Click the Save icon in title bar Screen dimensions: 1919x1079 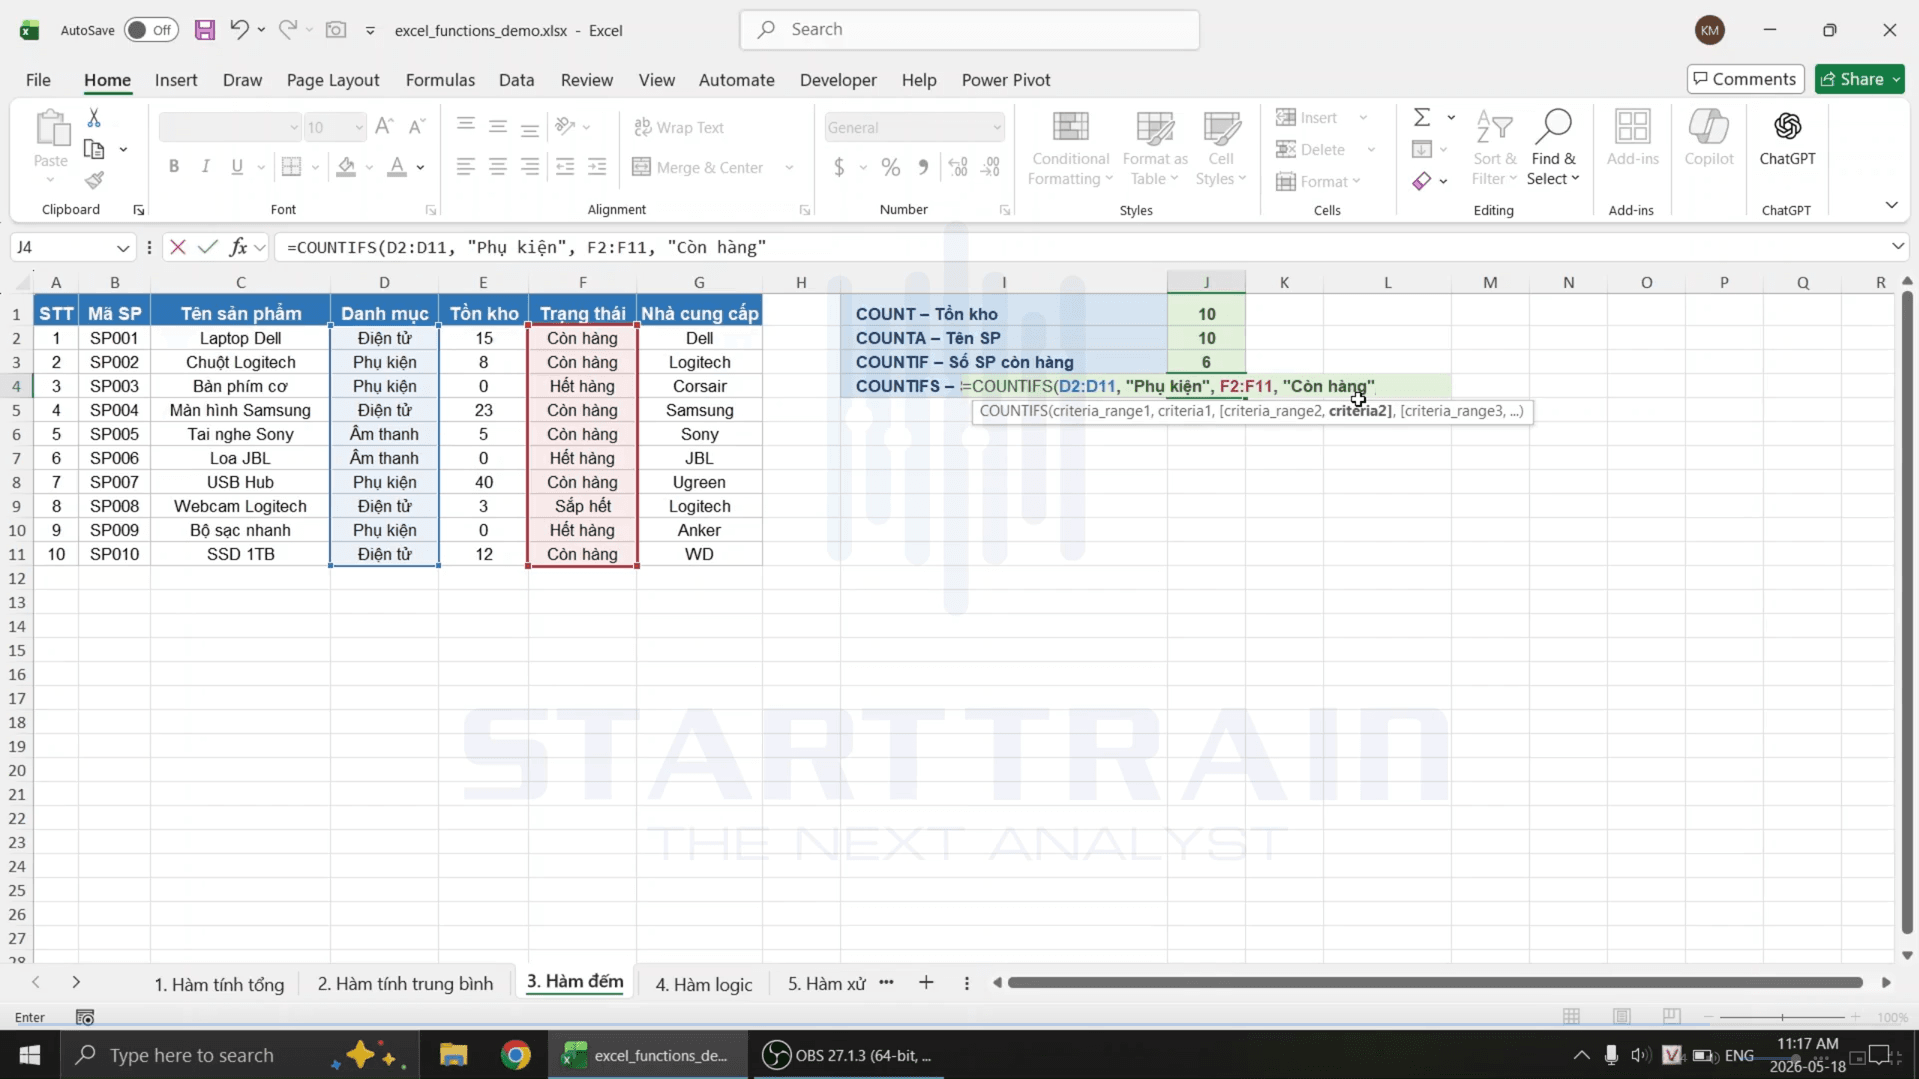(205, 30)
